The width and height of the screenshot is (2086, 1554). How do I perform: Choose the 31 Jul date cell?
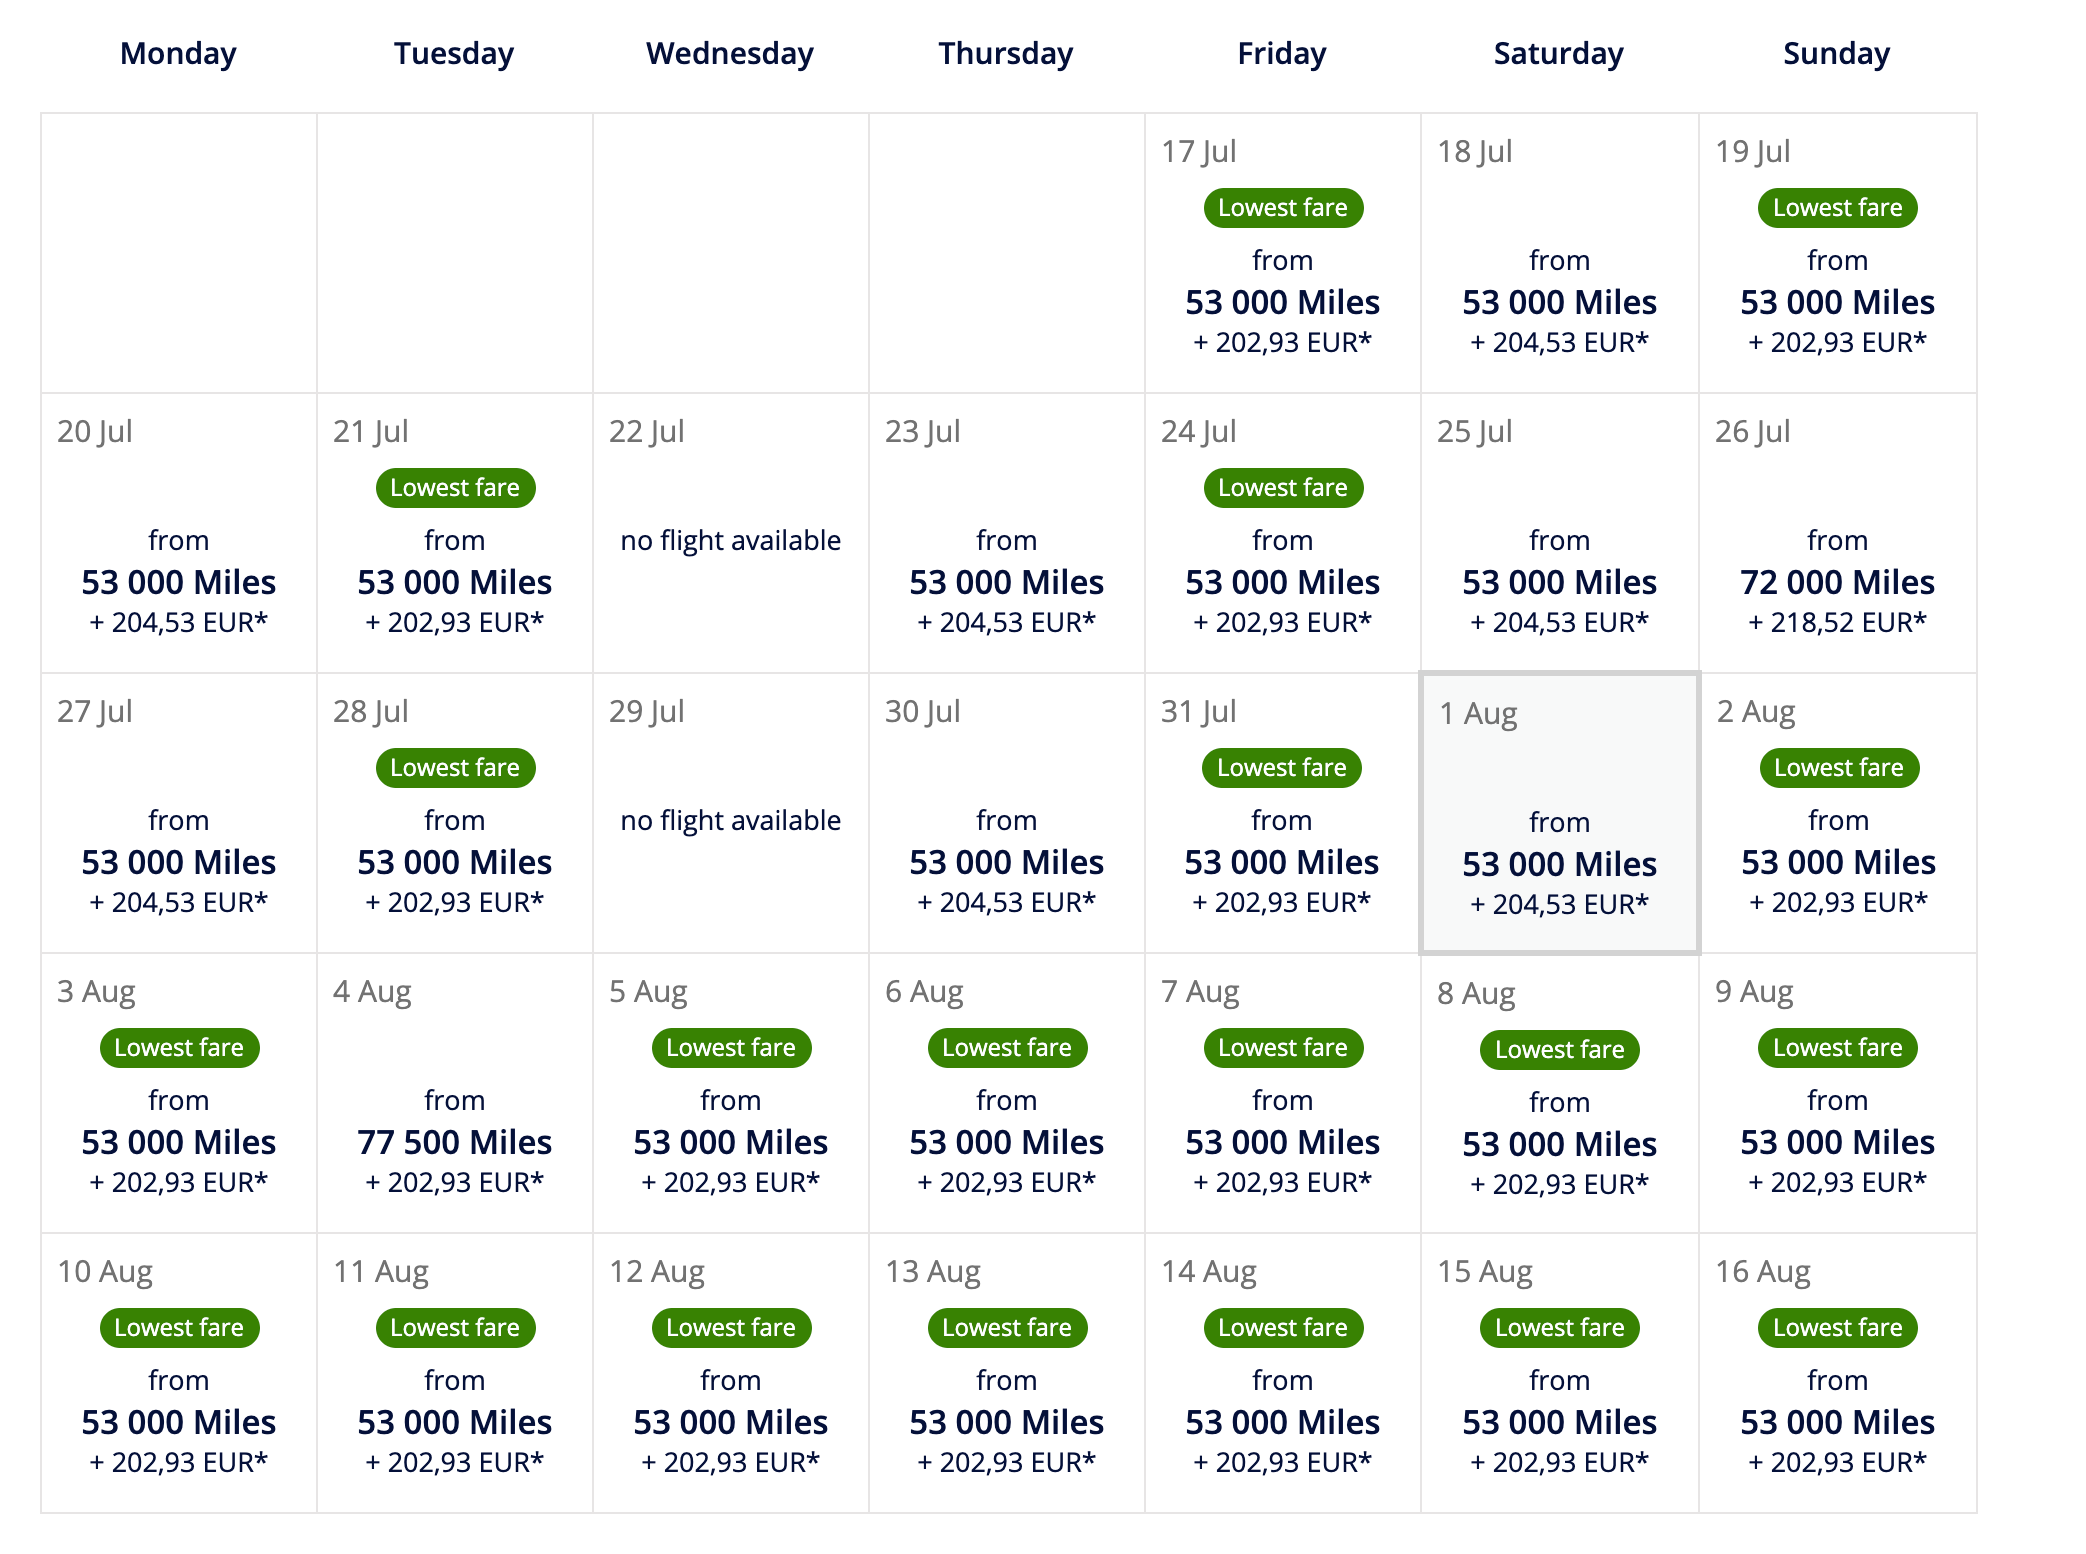point(1282,814)
